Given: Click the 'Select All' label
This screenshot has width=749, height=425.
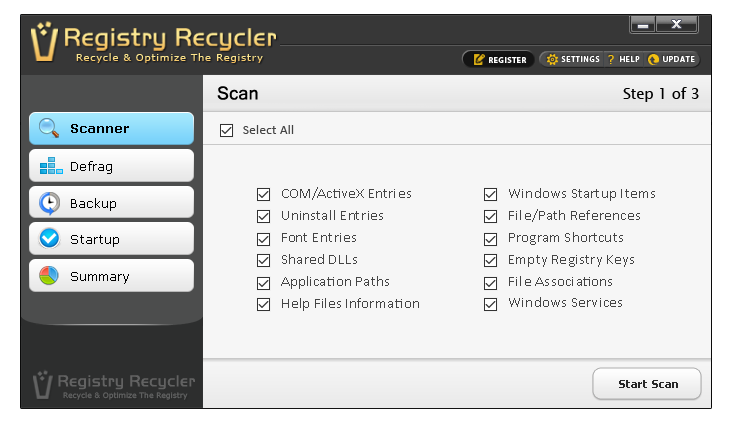Looking at the screenshot, I should click(268, 130).
